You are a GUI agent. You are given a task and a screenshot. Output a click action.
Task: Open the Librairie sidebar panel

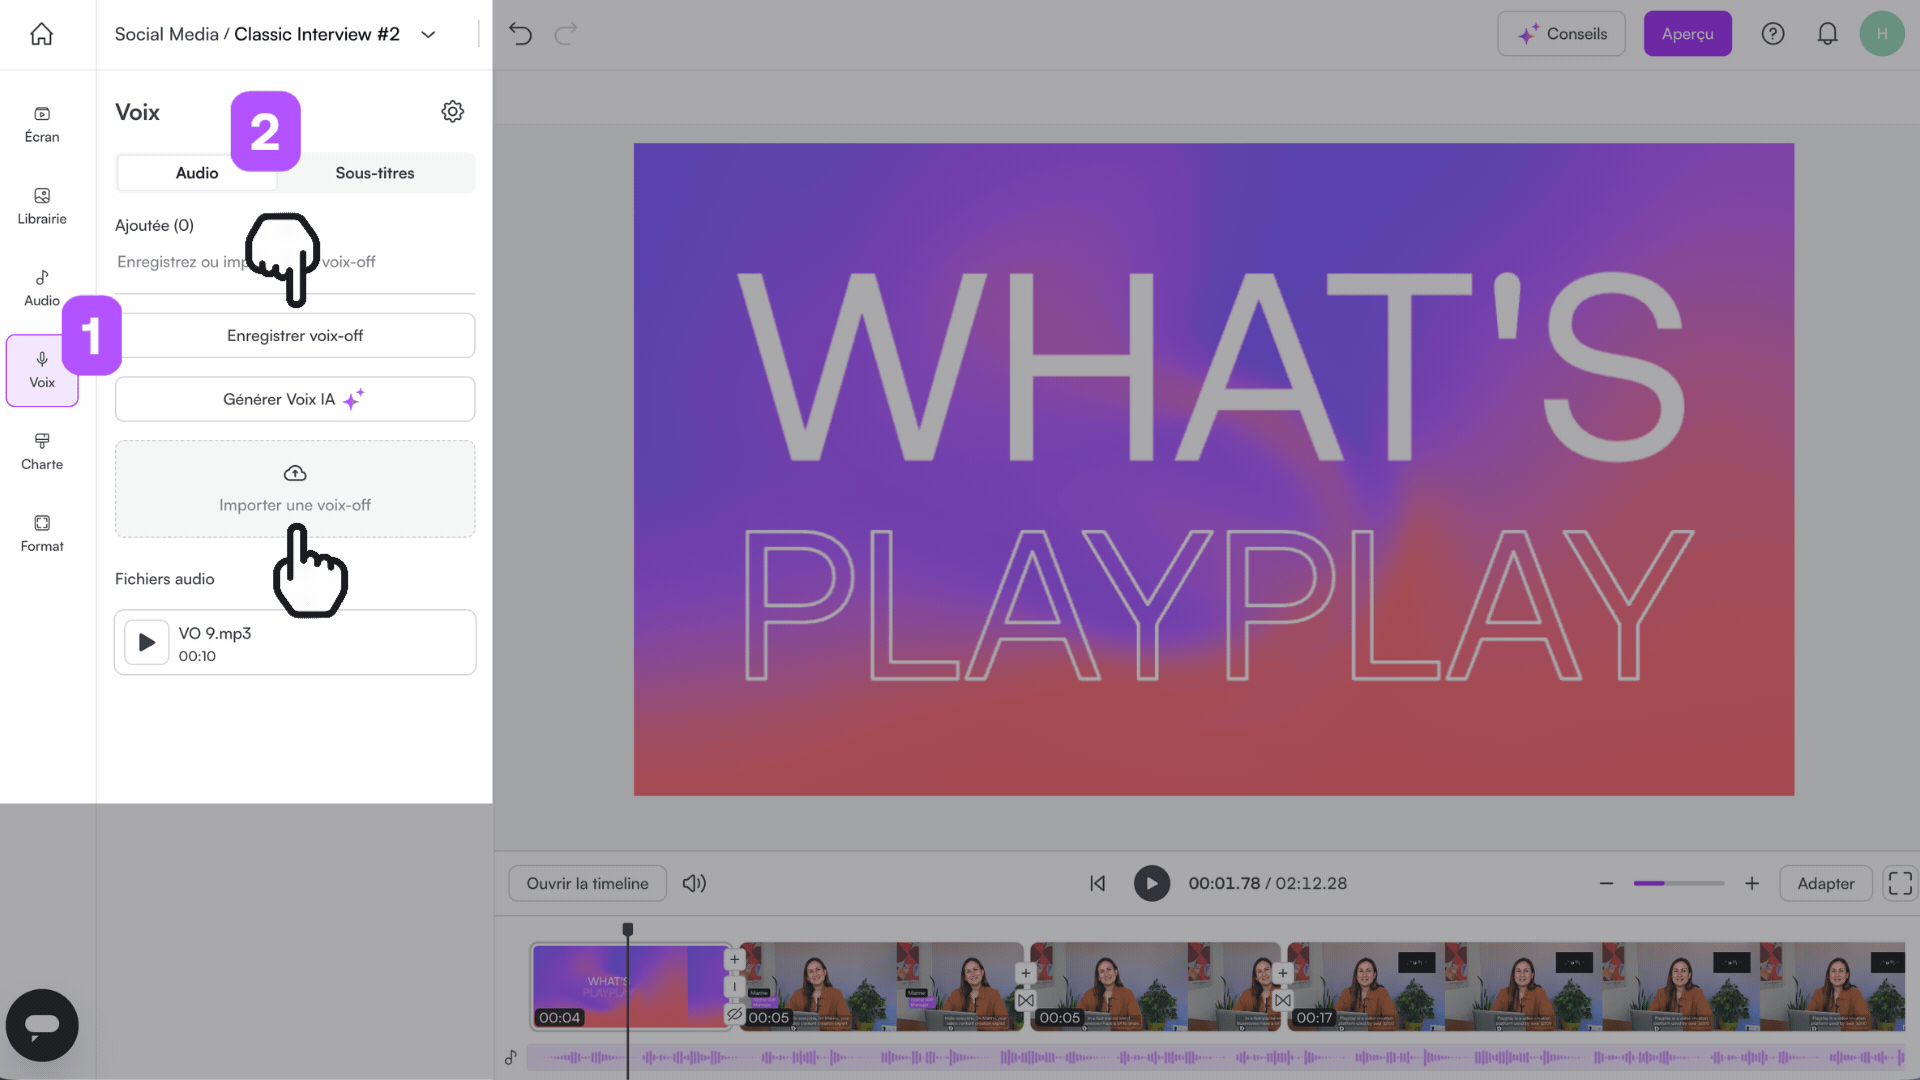pos(42,207)
